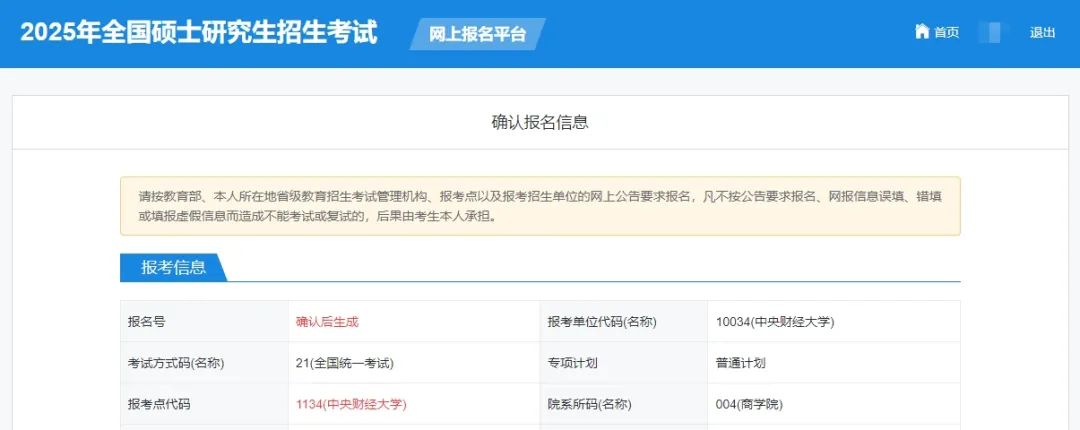Viewport: 1080px width, 430px height.
Task: Click the 004(商学院) value
Action: coord(749,405)
